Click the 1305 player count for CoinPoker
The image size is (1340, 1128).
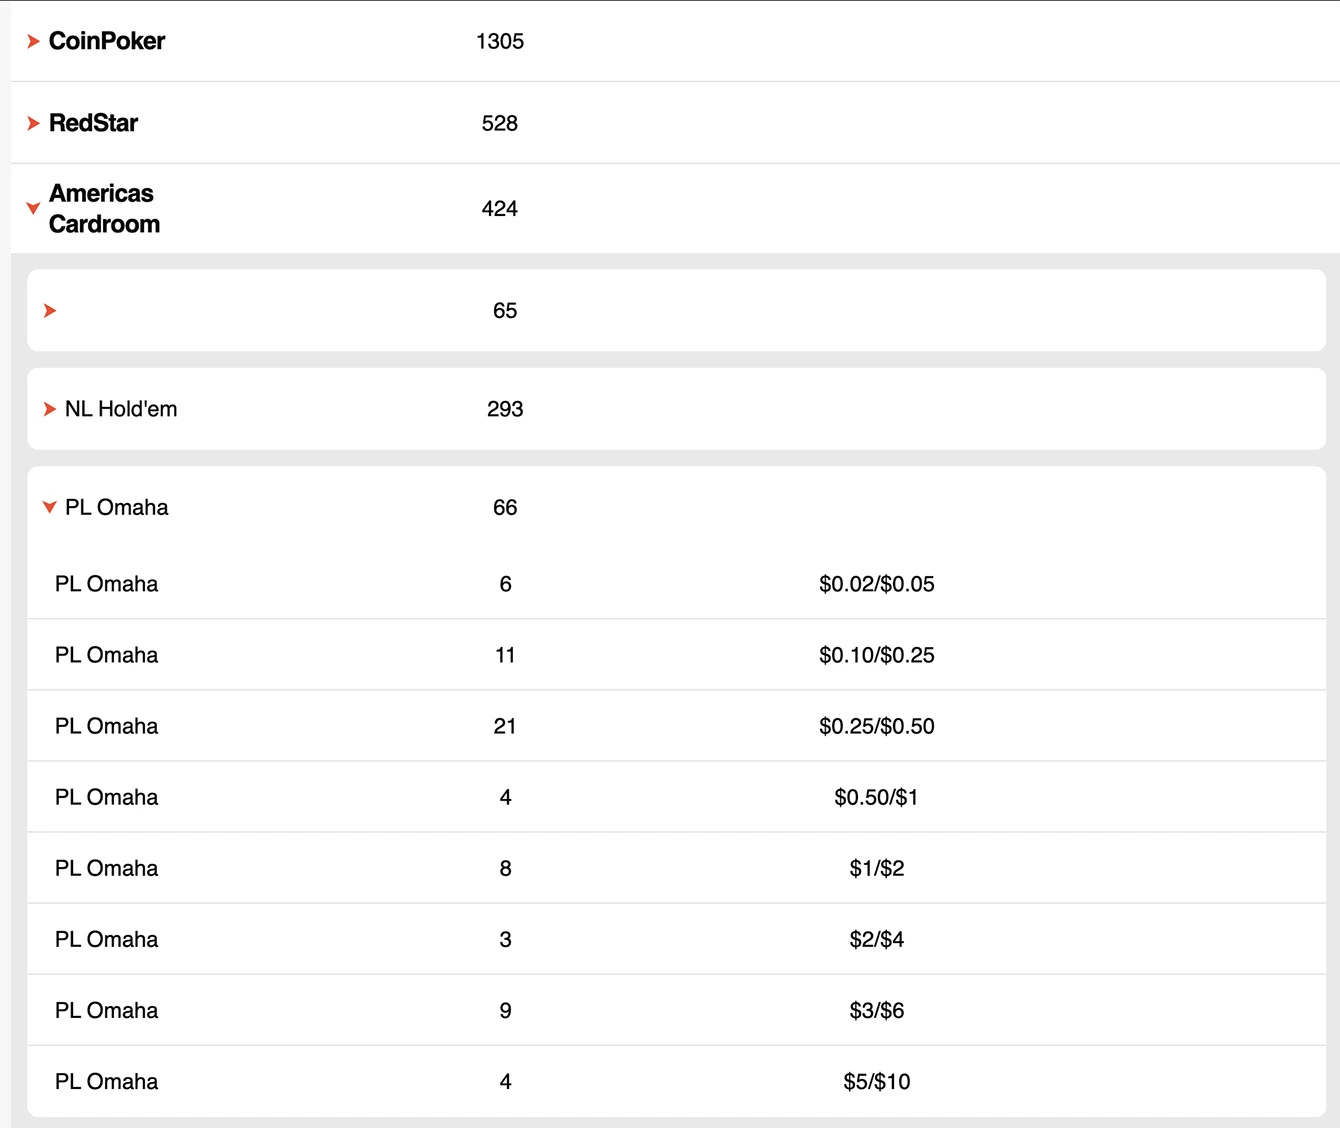coord(500,41)
